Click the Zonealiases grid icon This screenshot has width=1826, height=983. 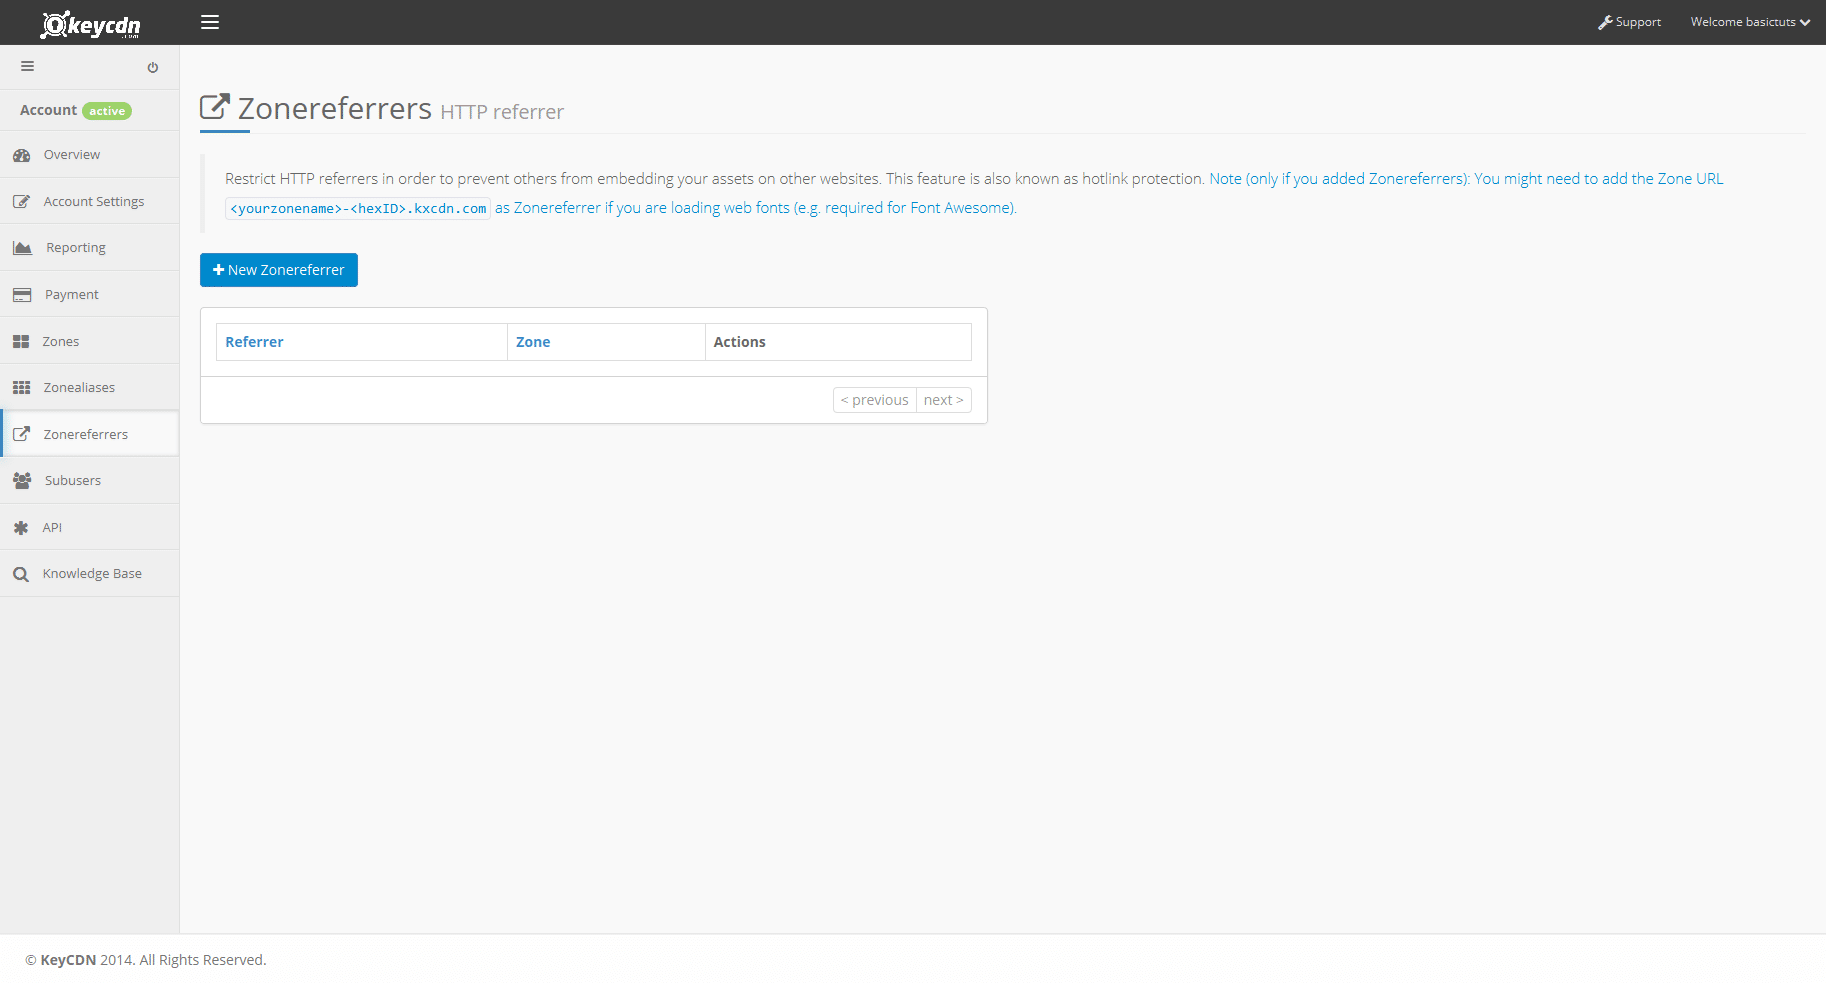[22, 388]
